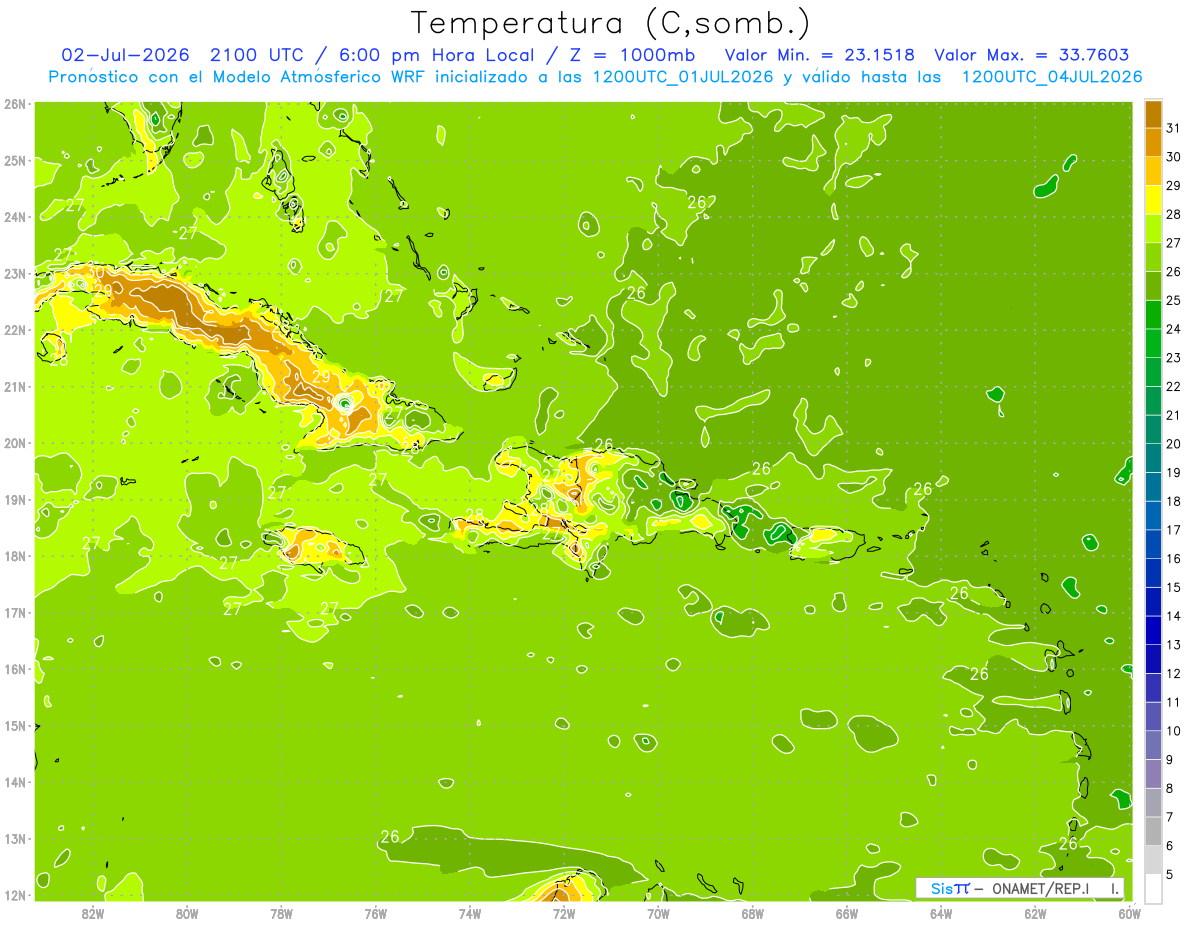Image resolution: width=1200 pixels, height=927 pixels.
Task: Click the "1200UTC_04JUL2026" valid-until time
Action: (x=1052, y=77)
